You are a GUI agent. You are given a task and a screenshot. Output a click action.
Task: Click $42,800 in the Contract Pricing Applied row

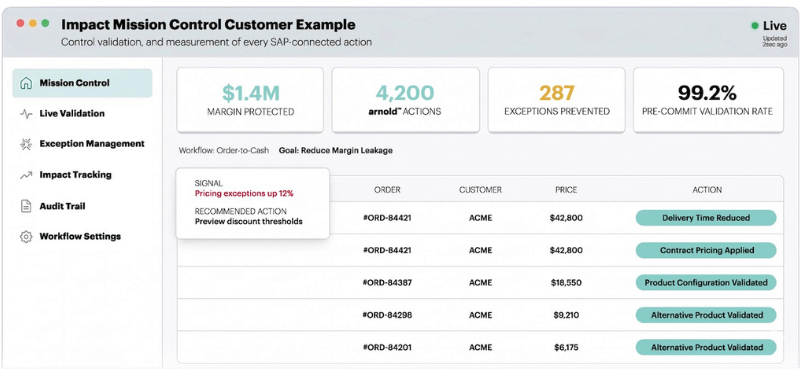566,251
